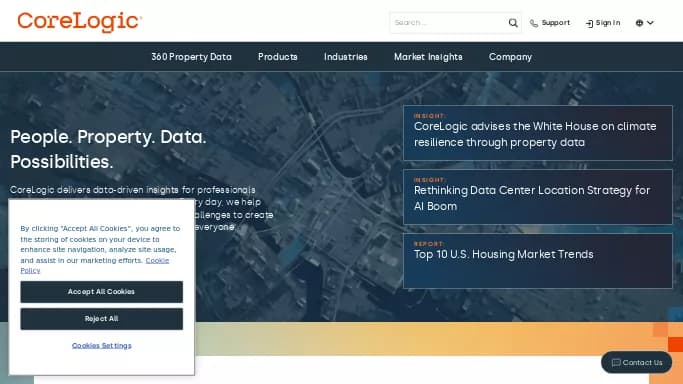Open the Sign In link
The height and width of the screenshot is (384, 683).
click(x=603, y=23)
